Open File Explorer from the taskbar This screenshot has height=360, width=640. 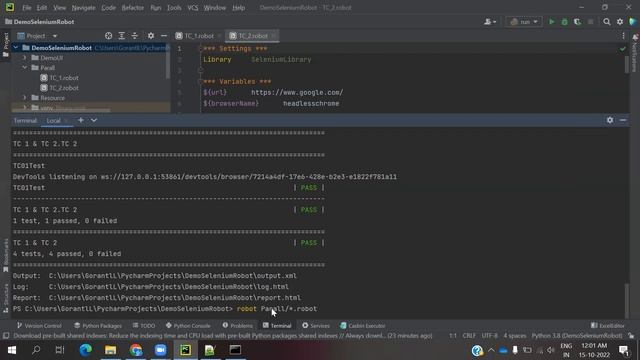point(111,350)
